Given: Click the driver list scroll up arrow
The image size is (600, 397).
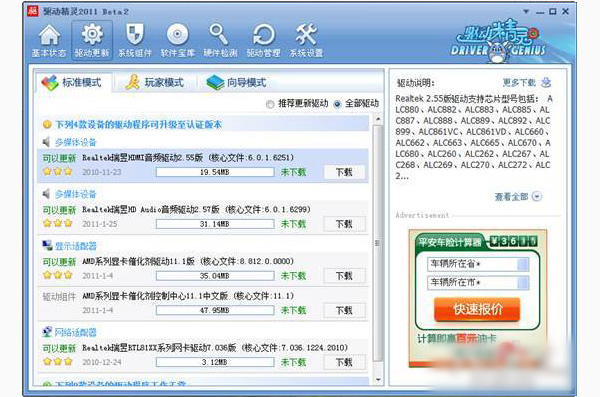Looking at the screenshot, I should click(378, 119).
